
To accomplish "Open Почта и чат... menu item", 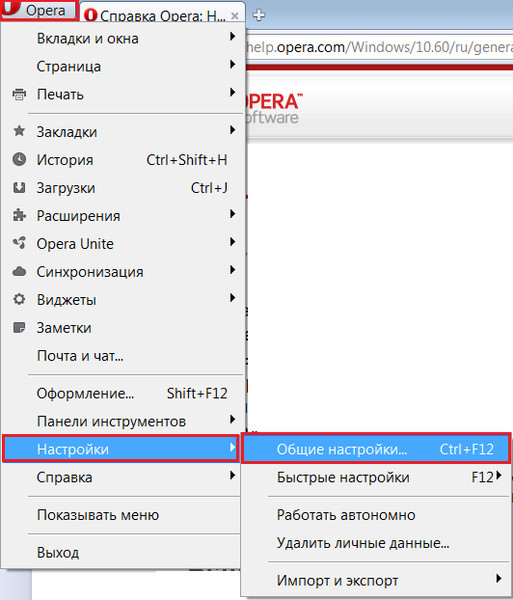I will point(122,355).
